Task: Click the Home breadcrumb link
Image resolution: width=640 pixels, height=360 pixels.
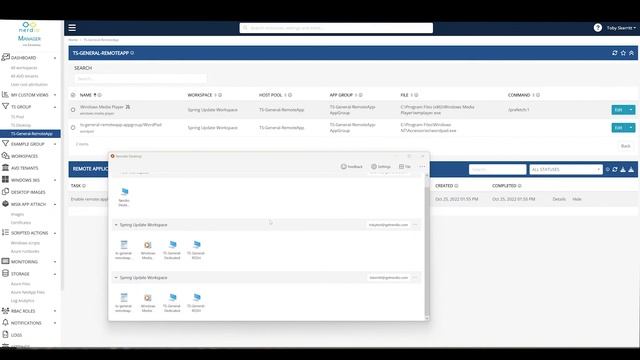Action: click(x=73, y=40)
